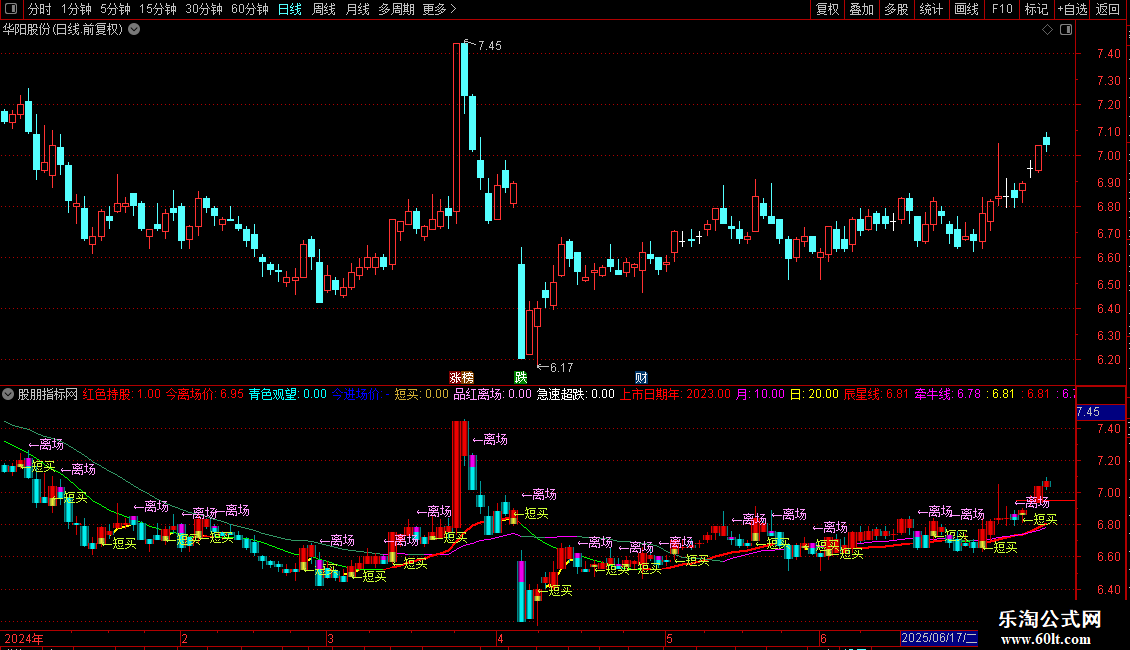Click the 涨榜 event marker
Image resolution: width=1130 pixels, height=650 pixels.
[x=462, y=378]
